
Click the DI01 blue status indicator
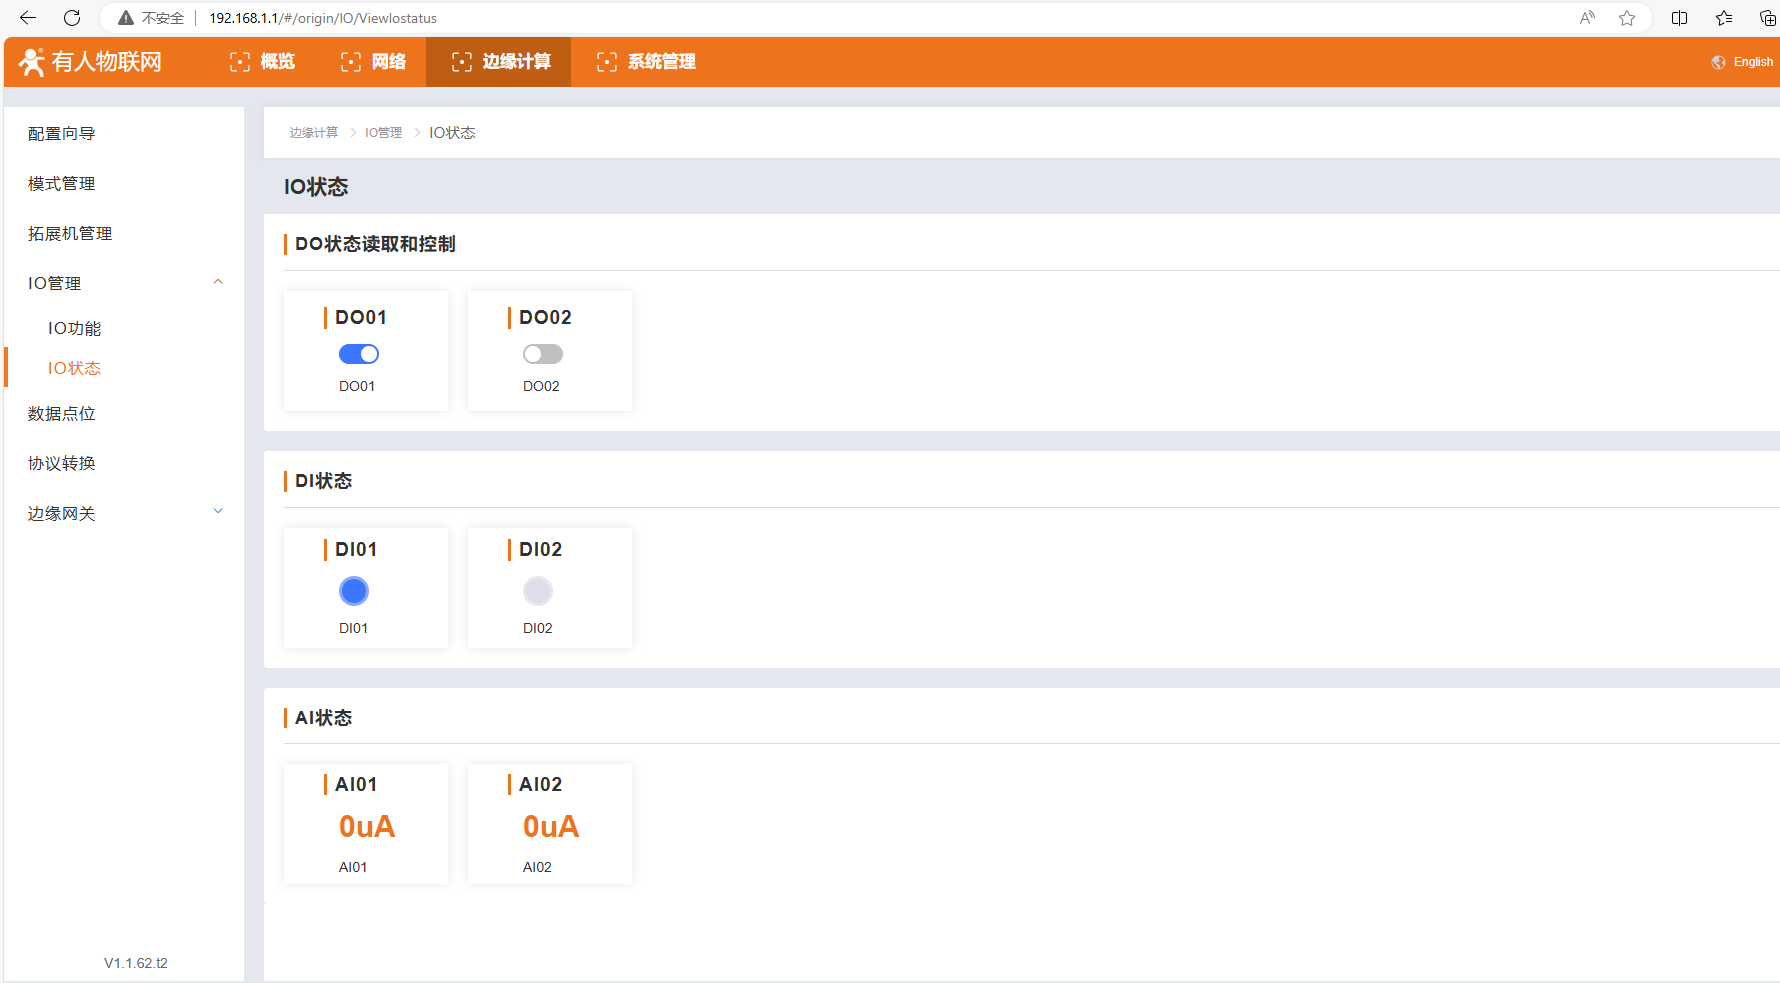point(354,591)
